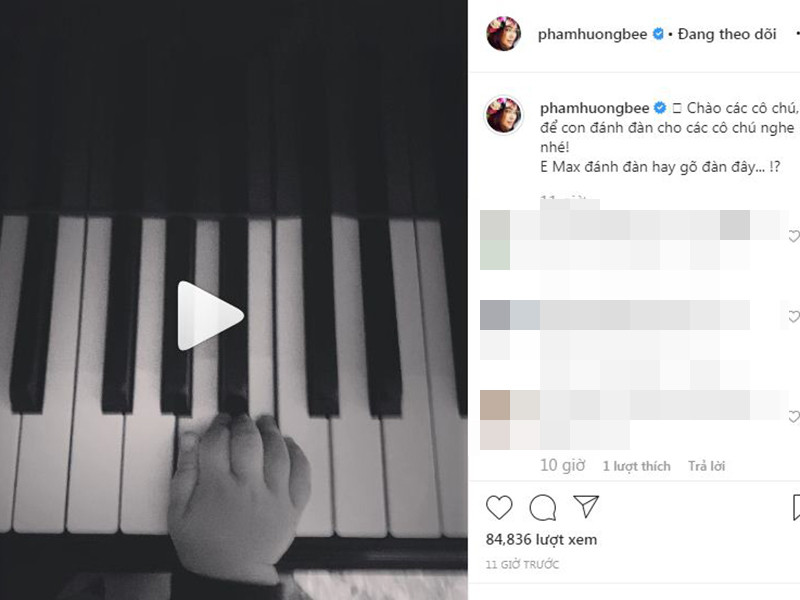
Task: Open comments via speech bubble icon
Action: click(542, 507)
